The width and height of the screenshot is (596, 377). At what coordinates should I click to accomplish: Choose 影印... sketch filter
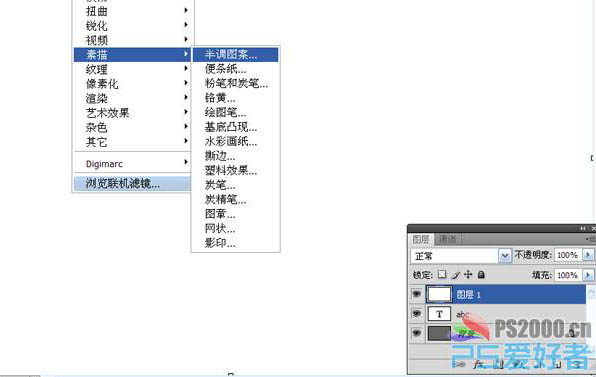click(236, 242)
